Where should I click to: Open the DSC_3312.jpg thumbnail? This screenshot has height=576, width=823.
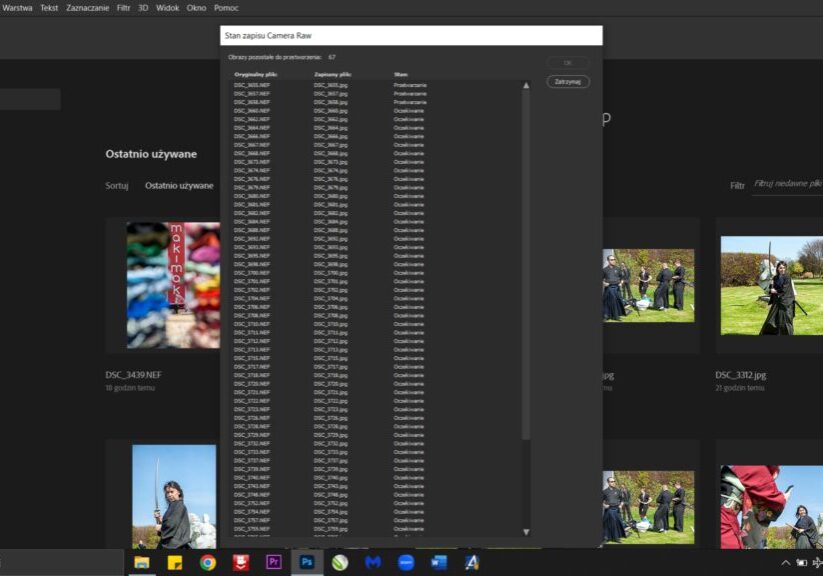click(x=770, y=285)
